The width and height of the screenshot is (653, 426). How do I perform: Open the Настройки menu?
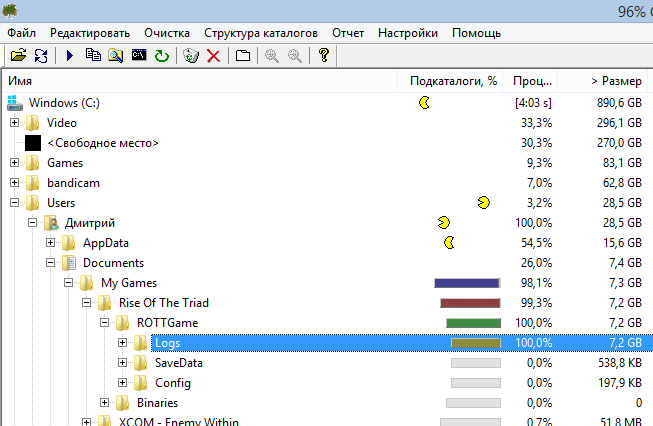(408, 33)
